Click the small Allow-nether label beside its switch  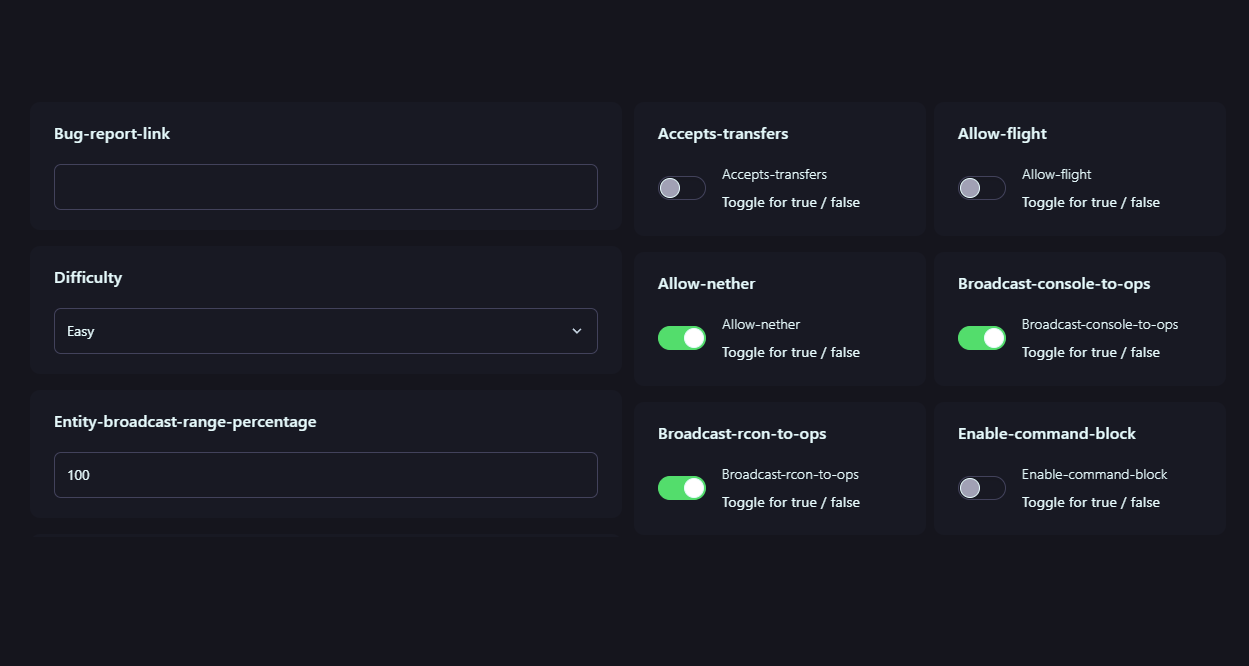tap(761, 325)
